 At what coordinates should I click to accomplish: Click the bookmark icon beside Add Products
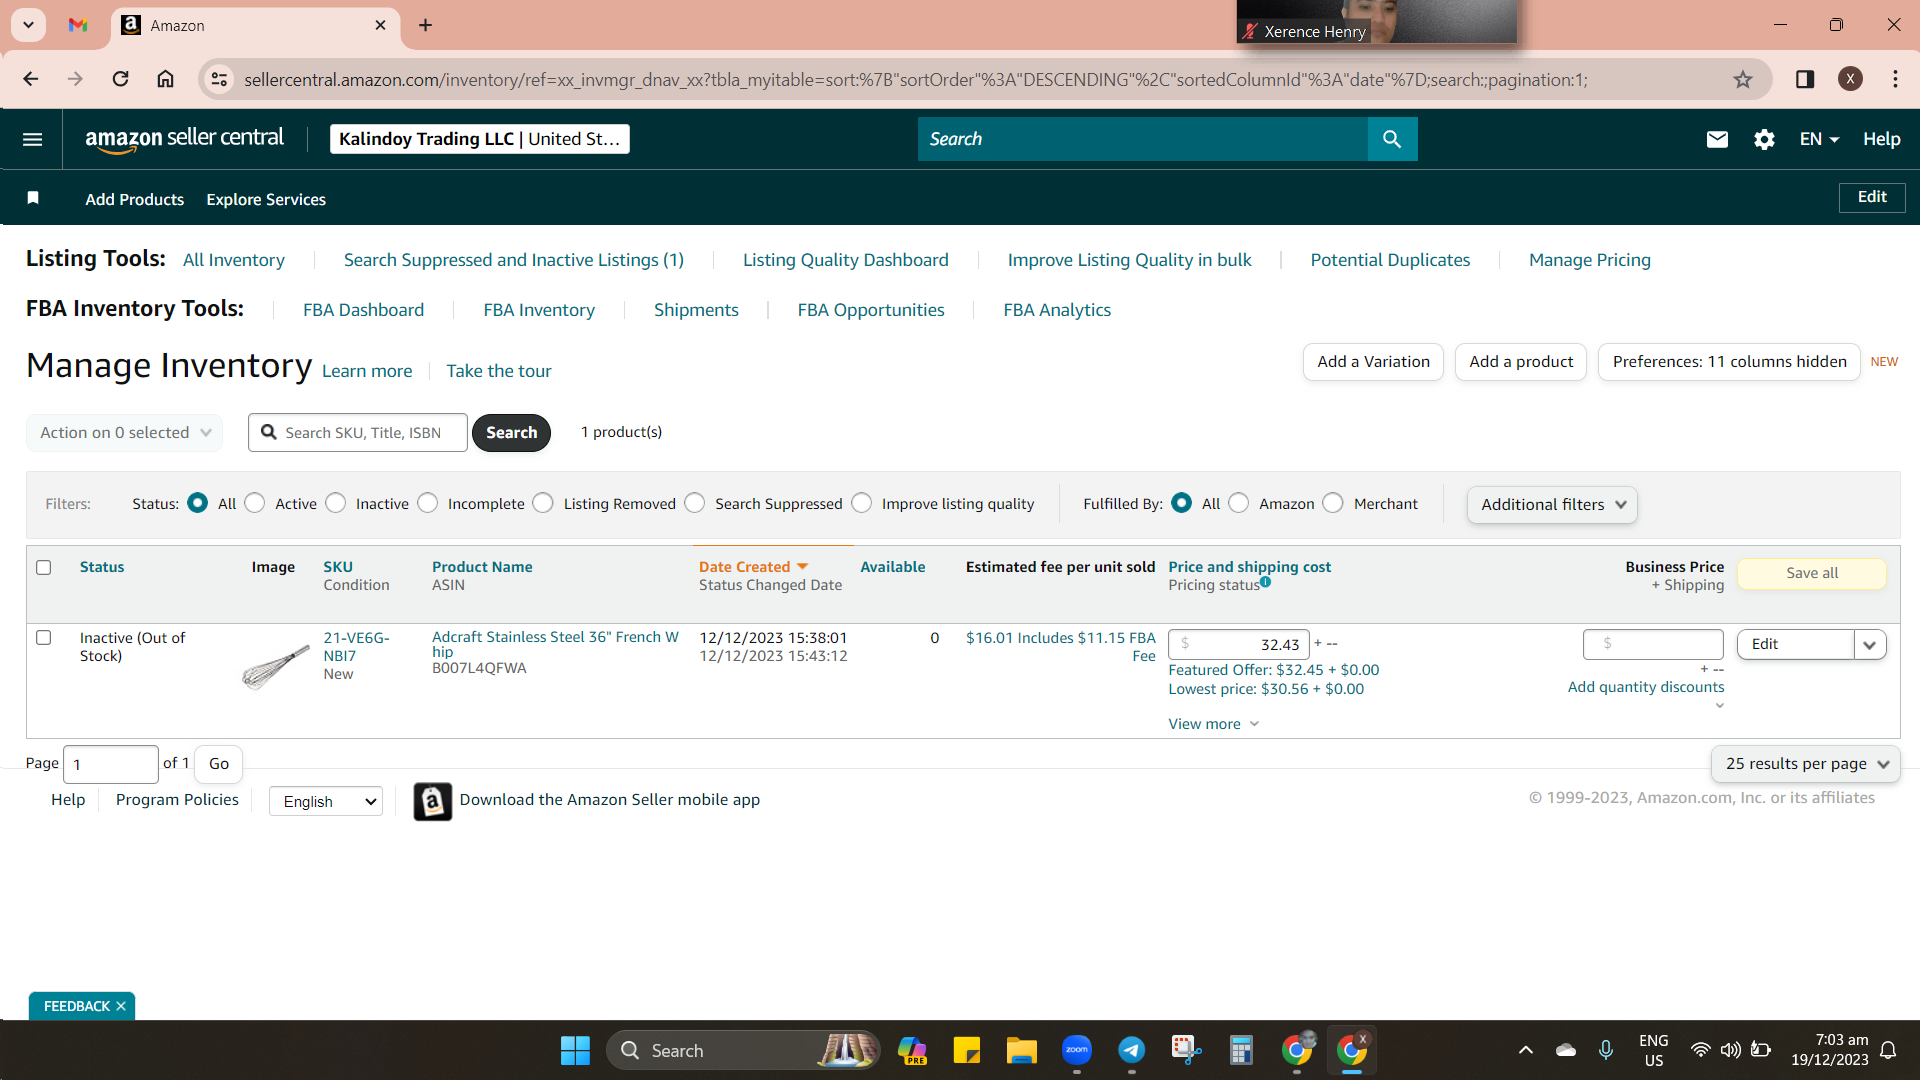coord(33,198)
